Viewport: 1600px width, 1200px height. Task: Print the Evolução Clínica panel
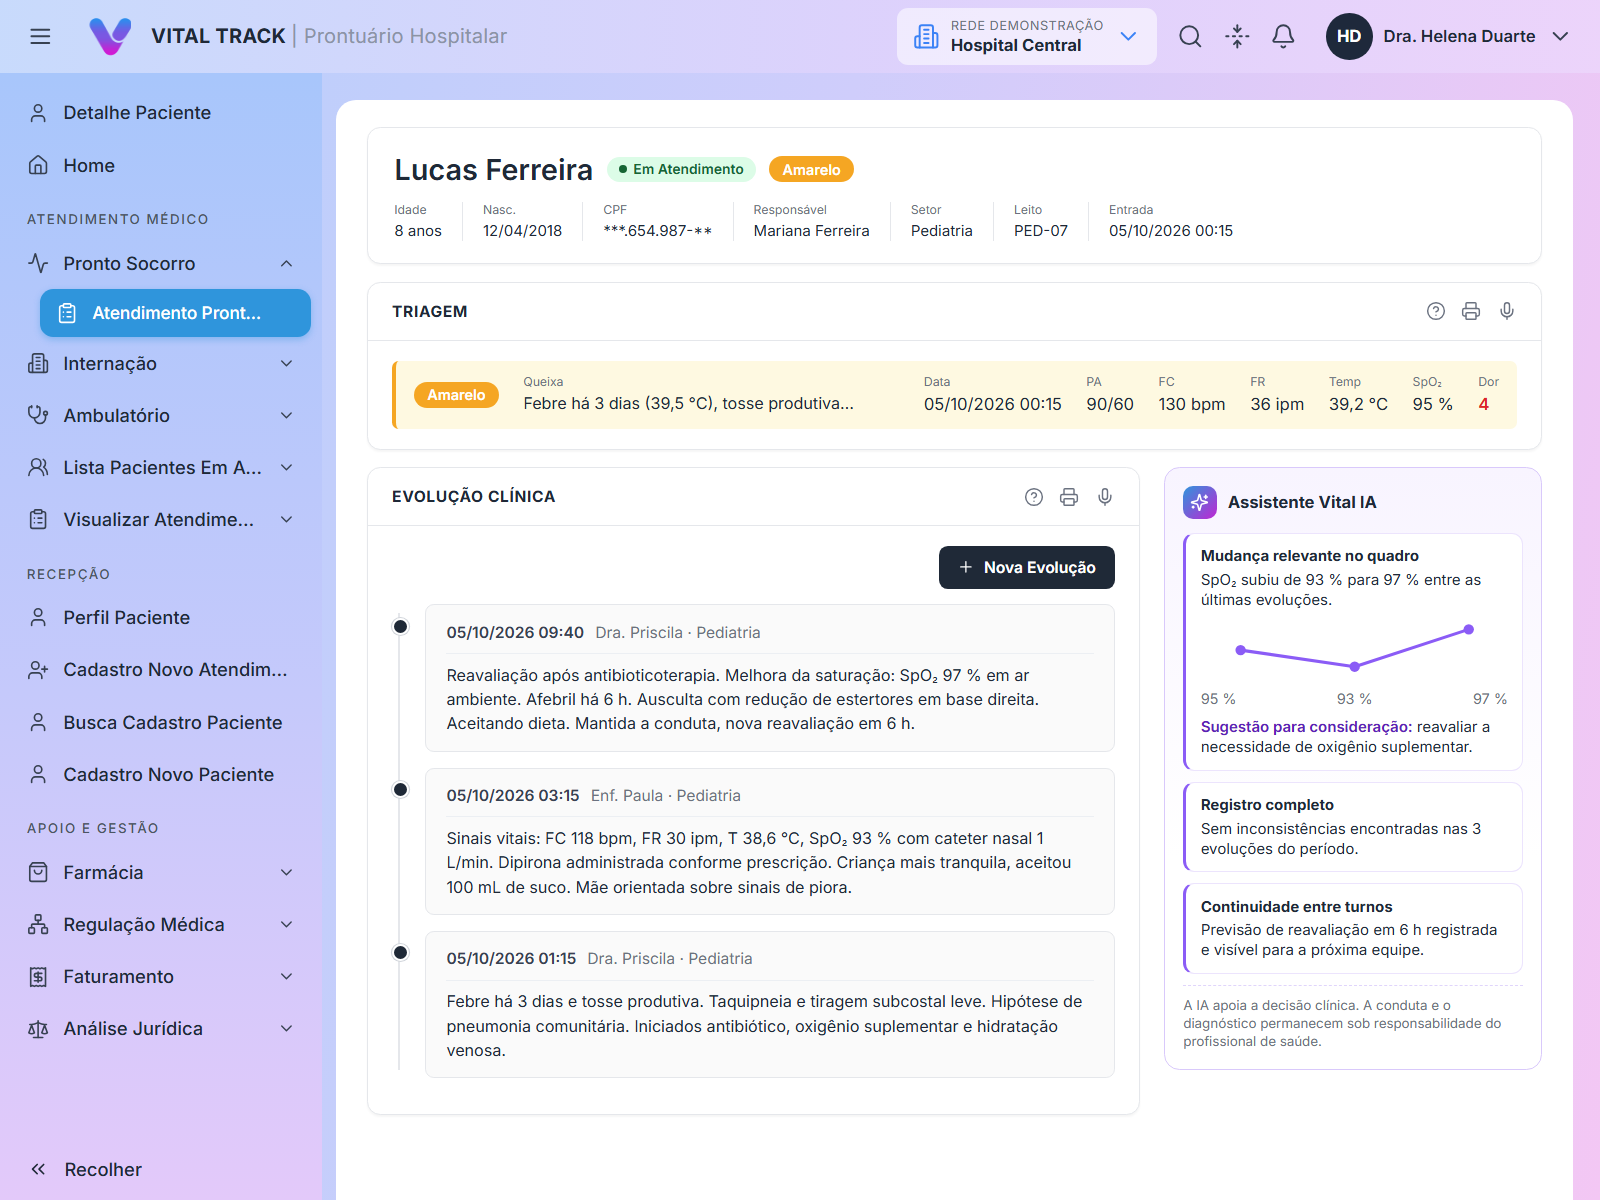1069,497
